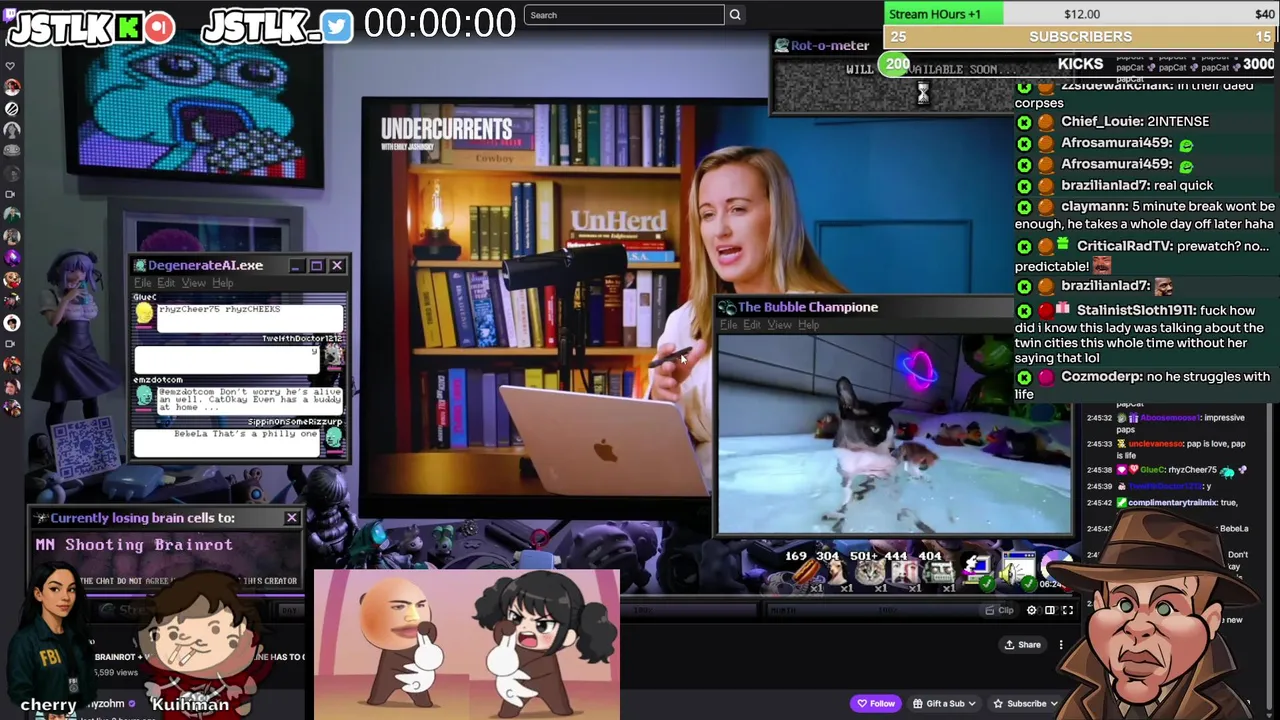The width and height of the screenshot is (1280, 720).
Task: Open CriticalRadTV username in chat
Action: point(1123,247)
